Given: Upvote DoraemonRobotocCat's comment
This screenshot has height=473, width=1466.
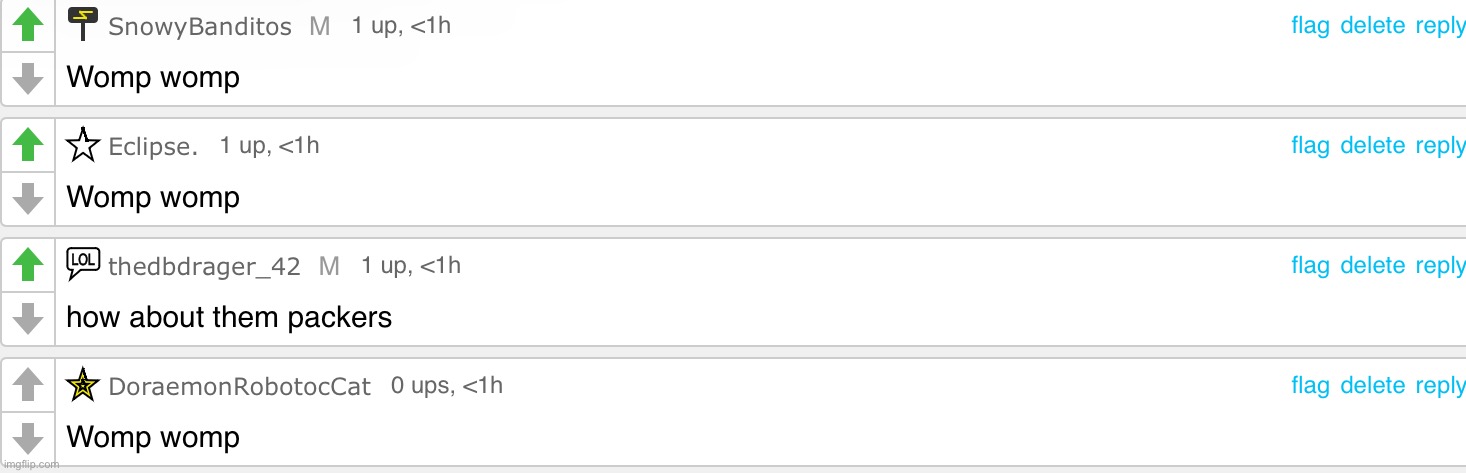Looking at the screenshot, I should click(x=28, y=386).
